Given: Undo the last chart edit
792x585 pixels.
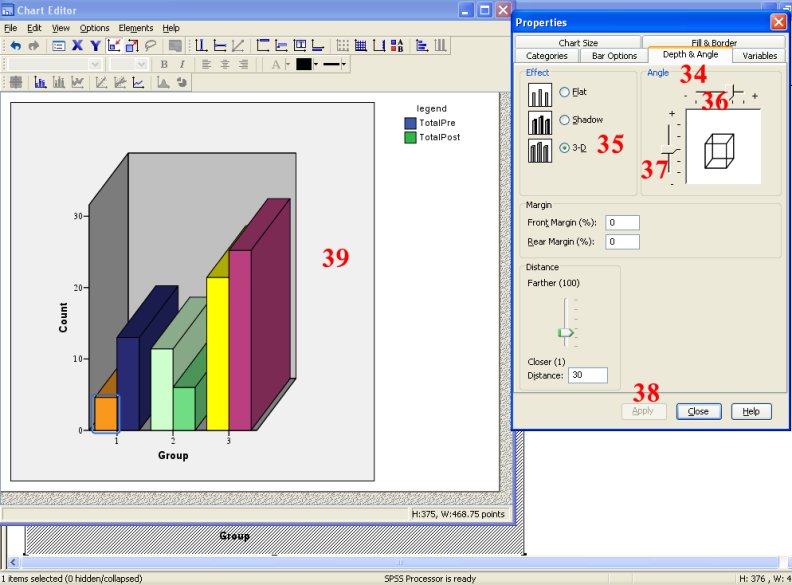Looking at the screenshot, I should coord(16,46).
